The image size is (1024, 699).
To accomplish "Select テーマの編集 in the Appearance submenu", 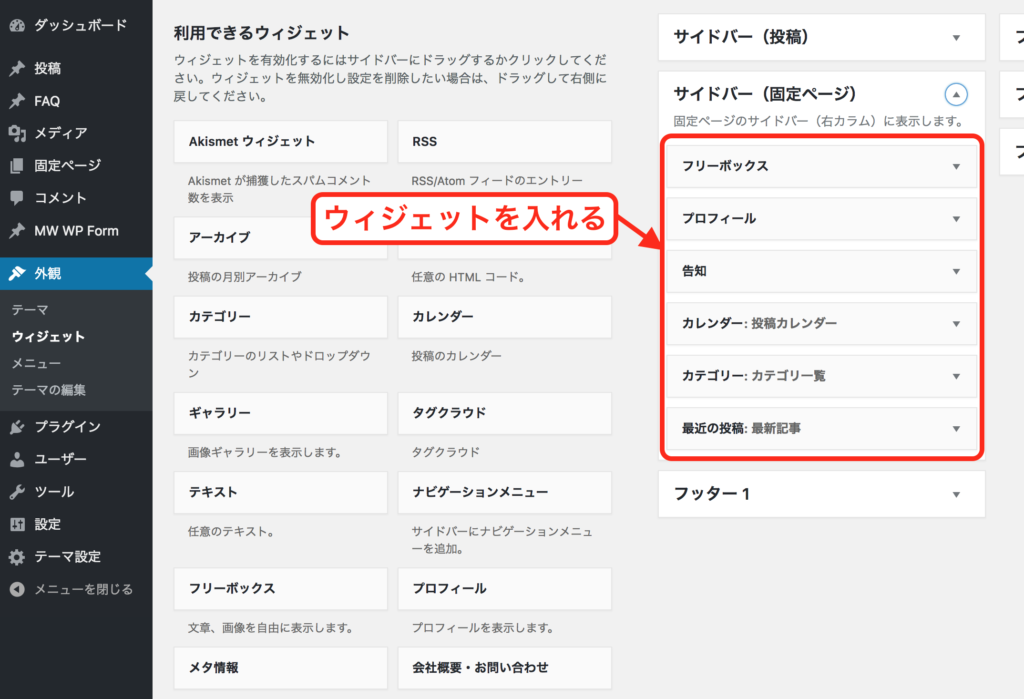I will (49, 390).
